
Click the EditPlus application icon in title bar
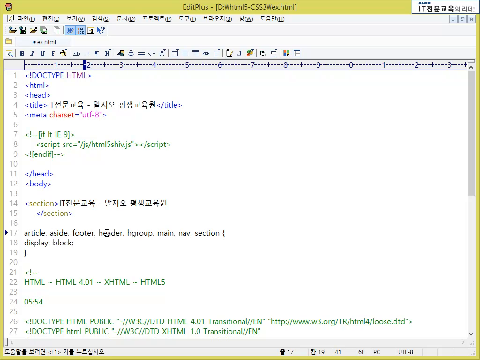pos(9,6)
